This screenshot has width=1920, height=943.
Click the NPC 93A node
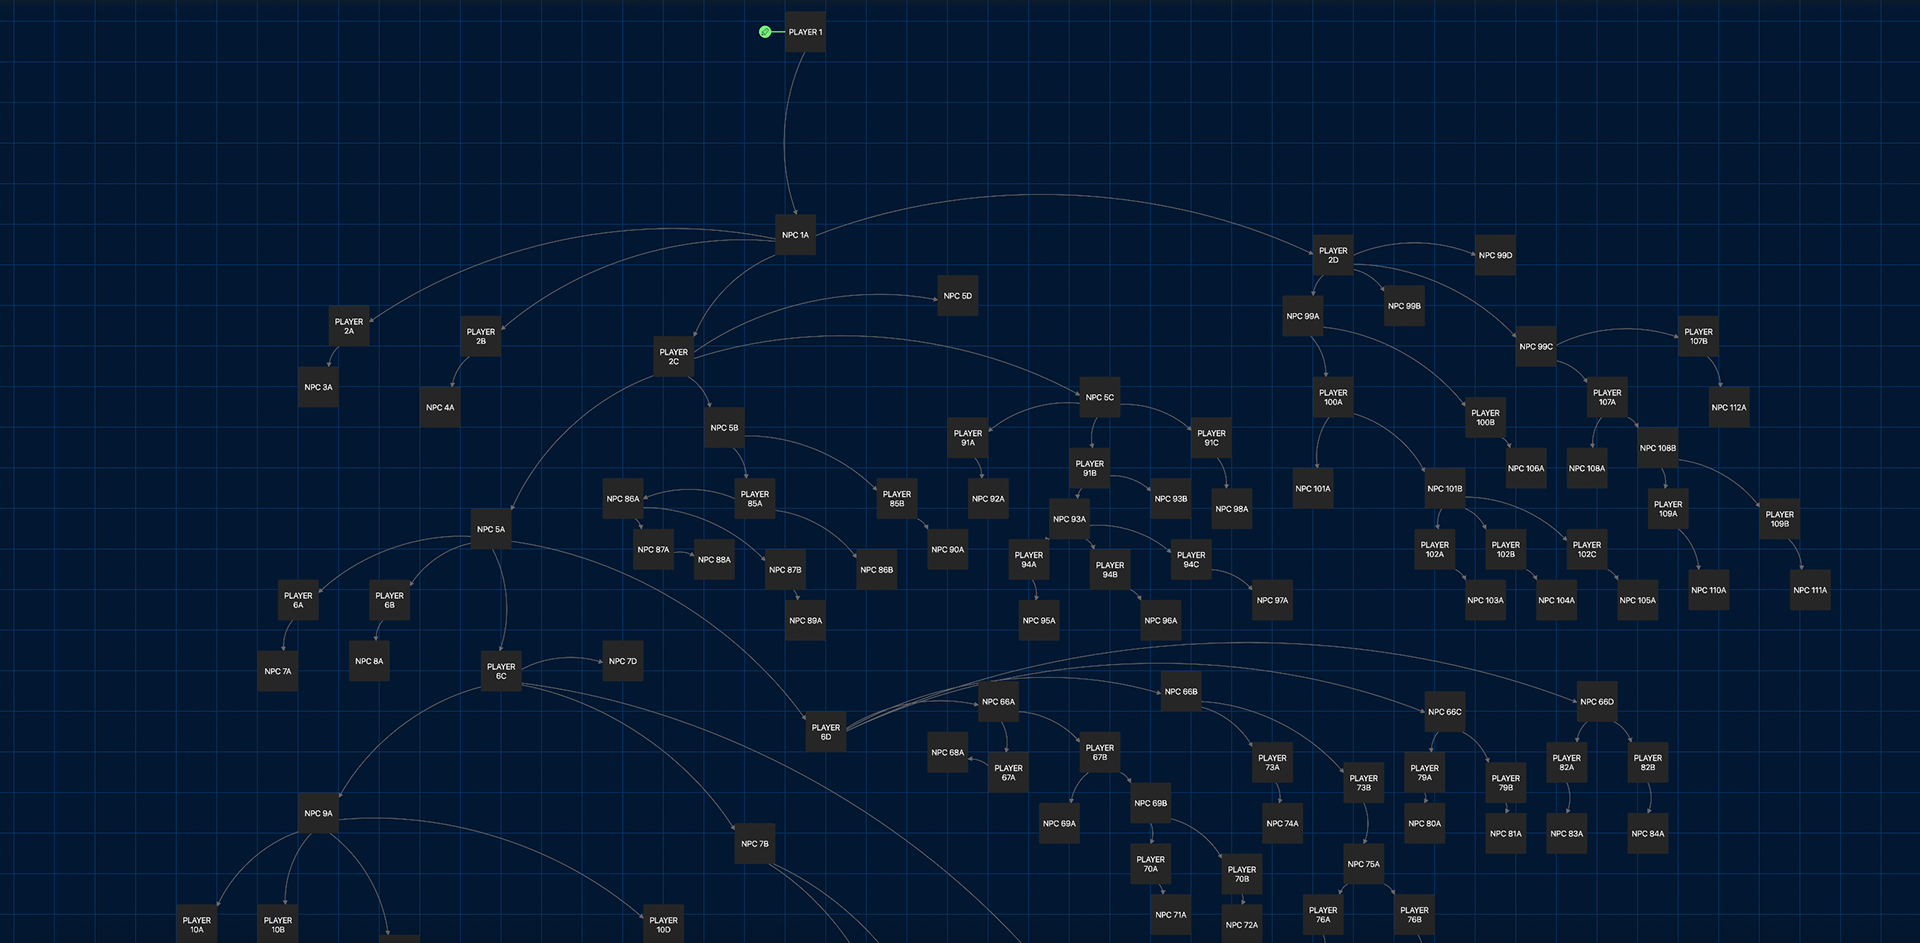pos(1069,519)
